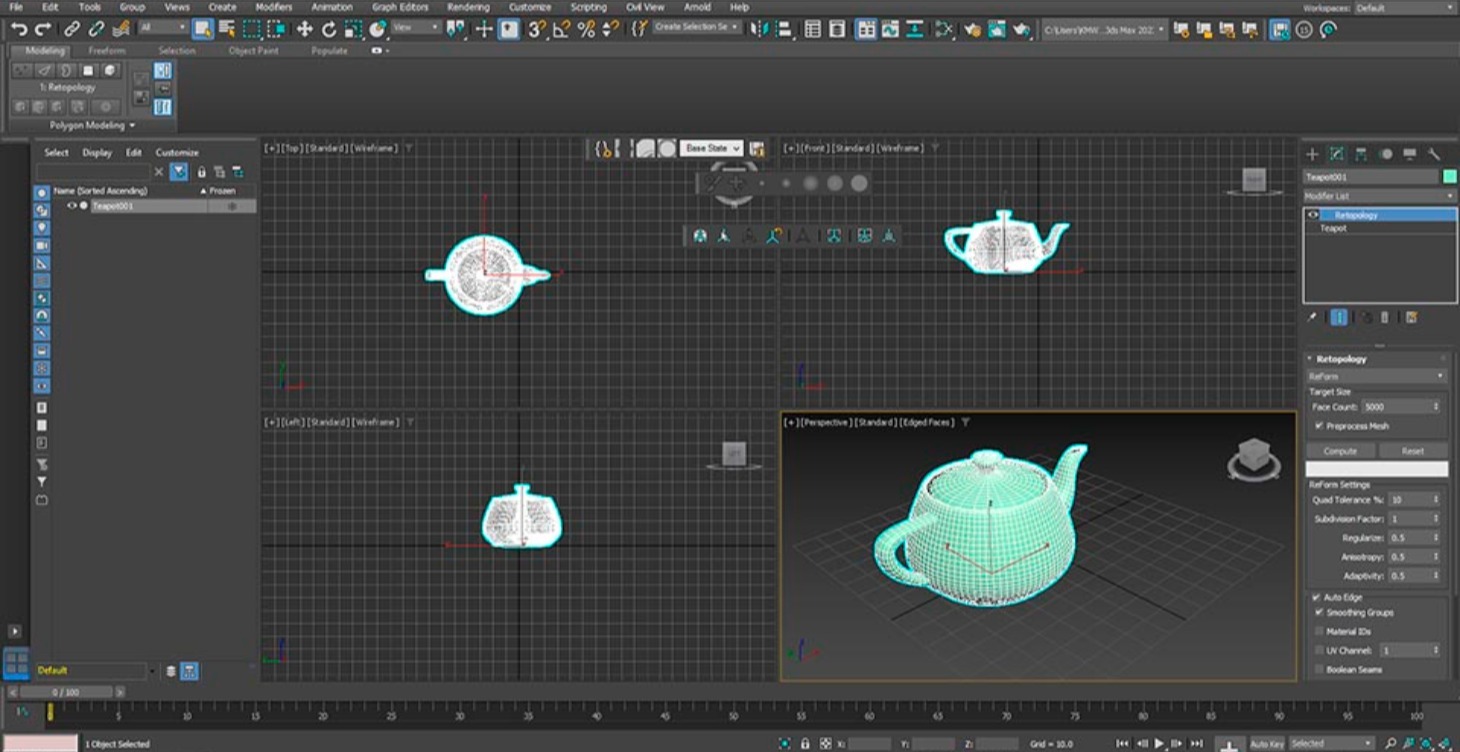Open the Modifier List dropdown
The height and width of the screenshot is (752, 1460).
1378,196
